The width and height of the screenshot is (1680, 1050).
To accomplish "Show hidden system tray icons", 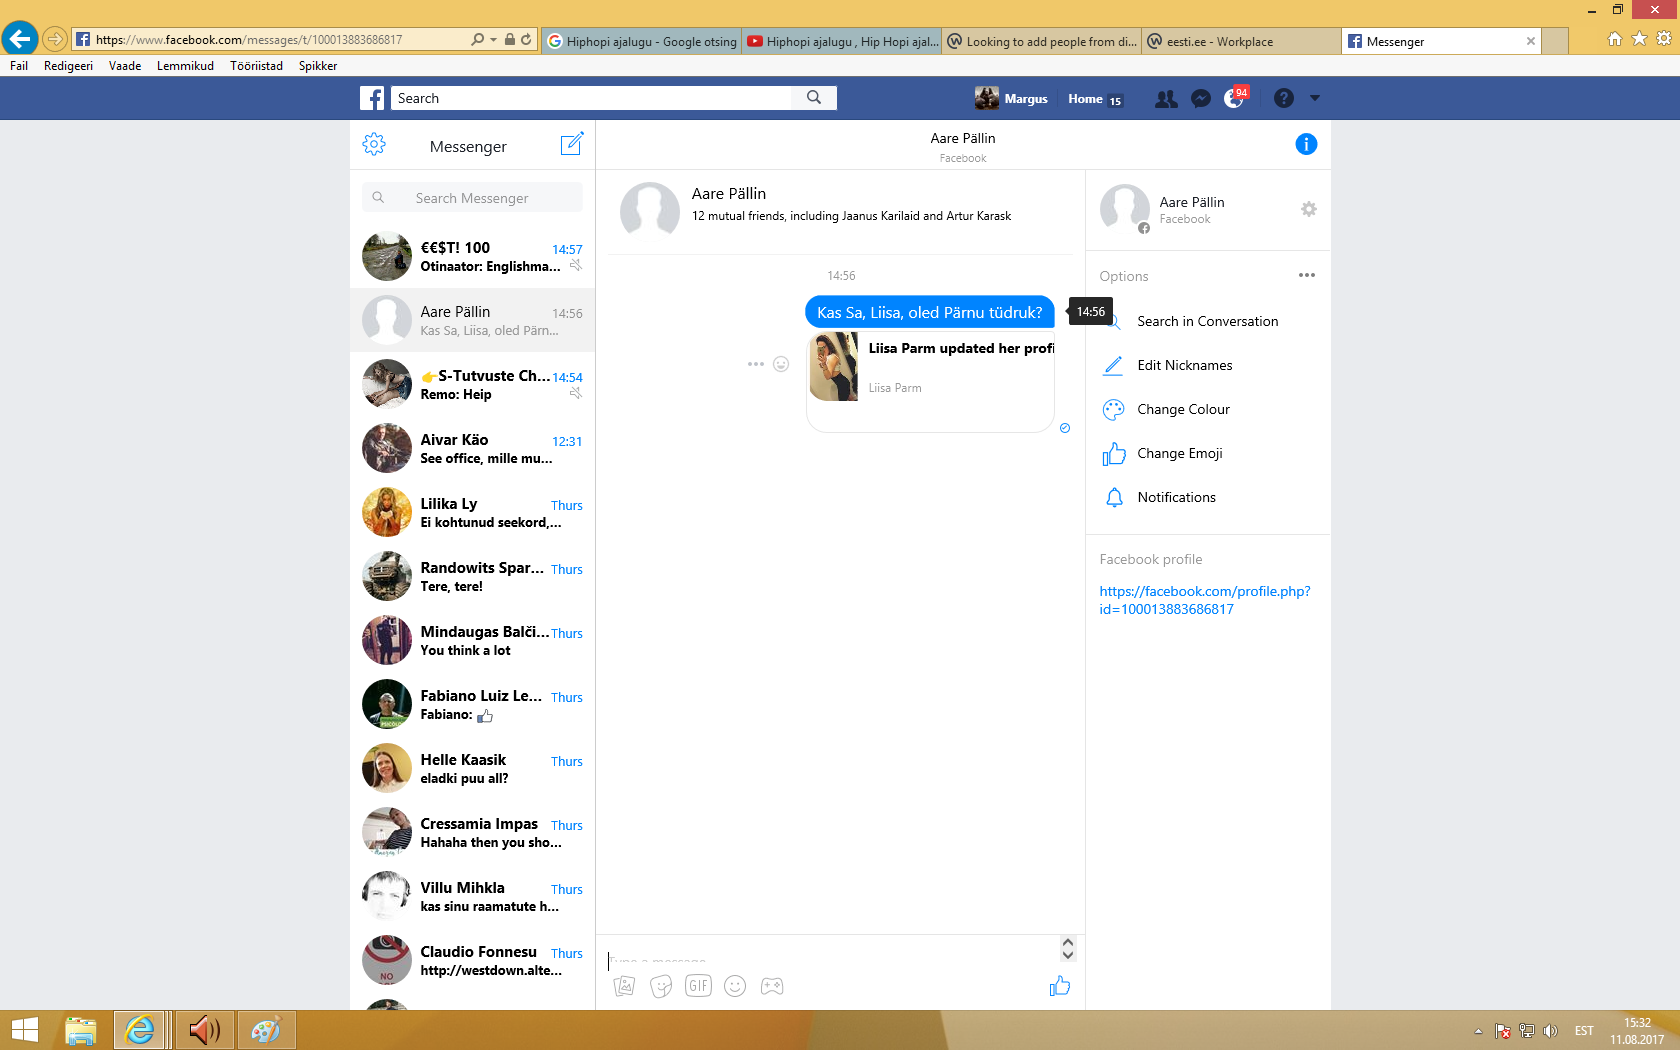I will (x=1478, y=1031).
